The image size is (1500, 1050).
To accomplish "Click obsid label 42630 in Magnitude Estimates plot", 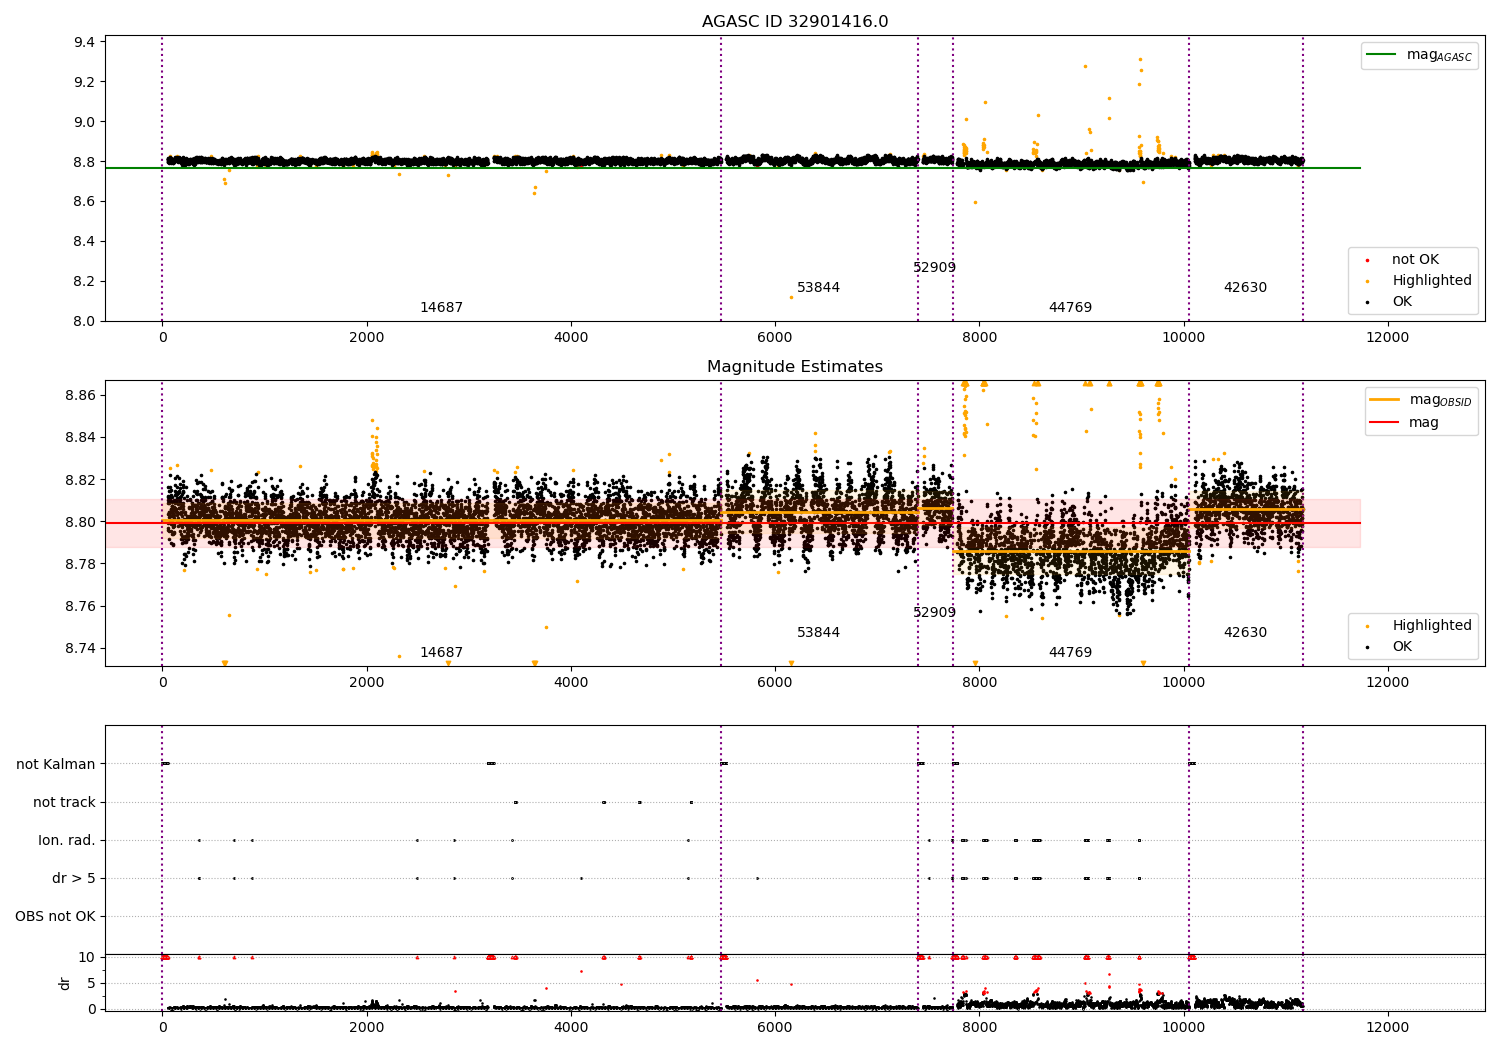I will point(1245,633).
